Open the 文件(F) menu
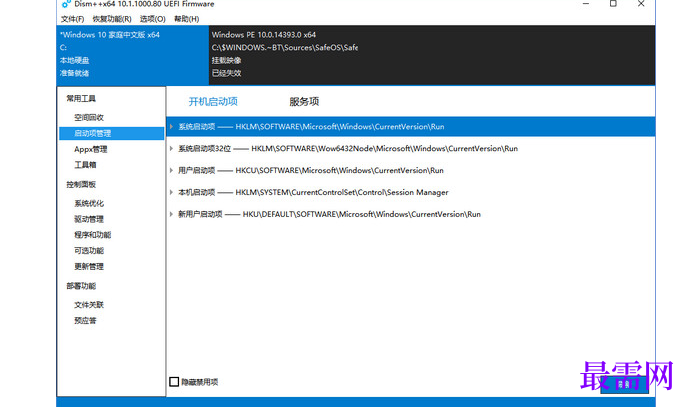 coord(72,19)
